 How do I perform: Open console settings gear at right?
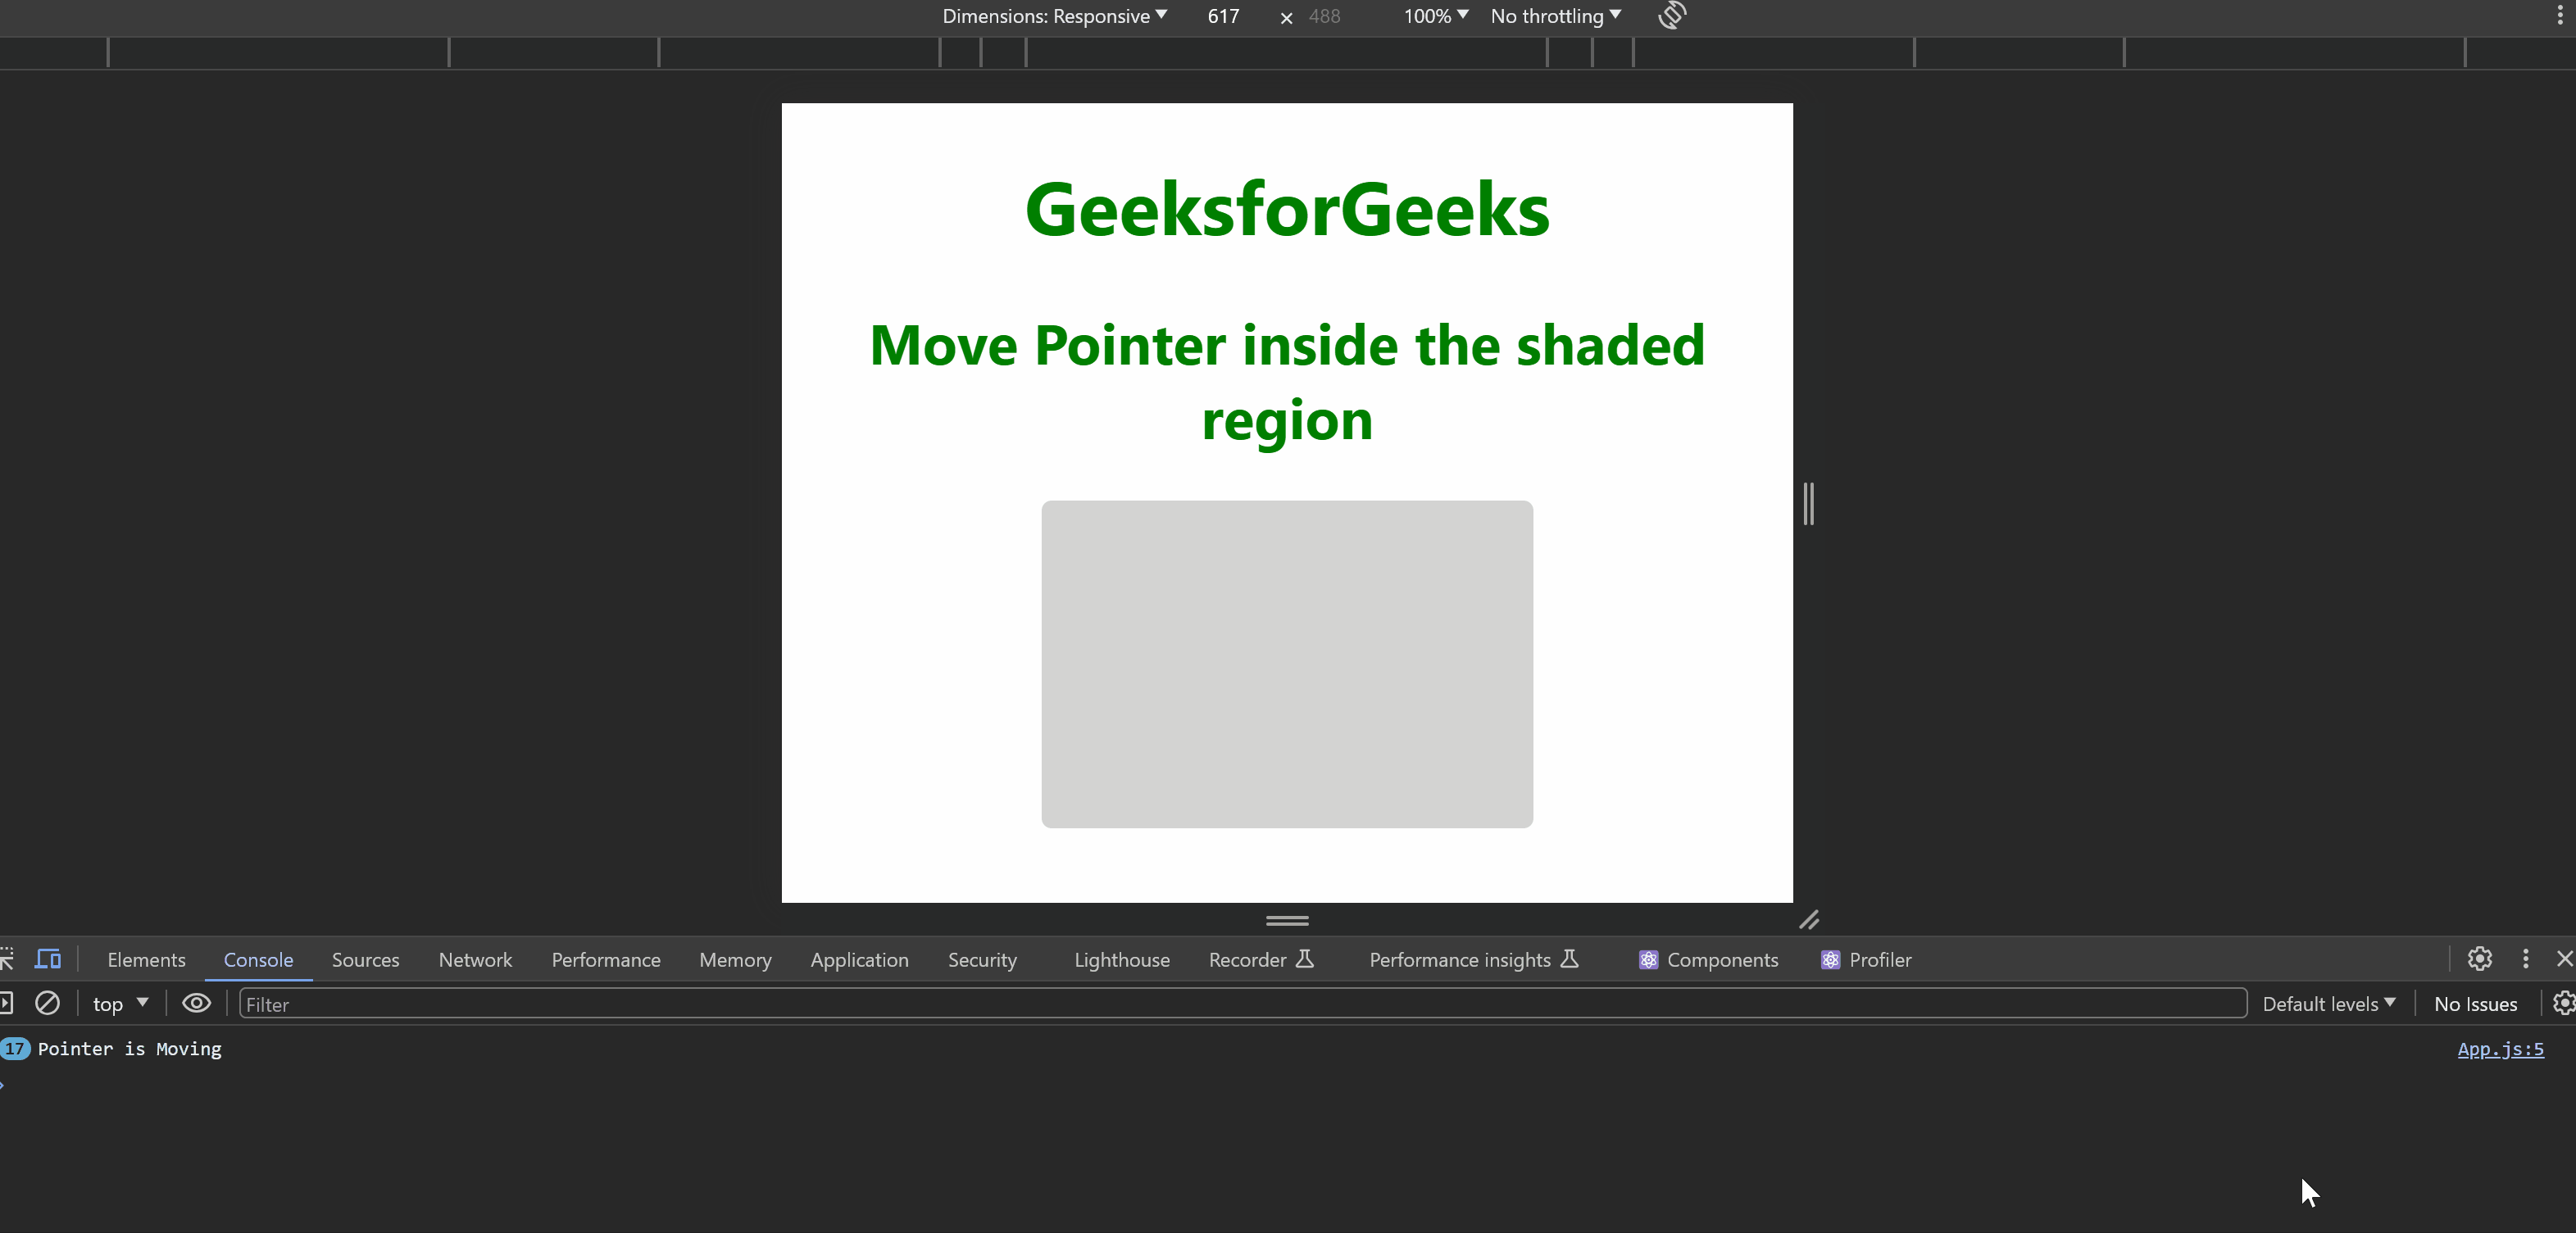(x=2563, y=1003)
